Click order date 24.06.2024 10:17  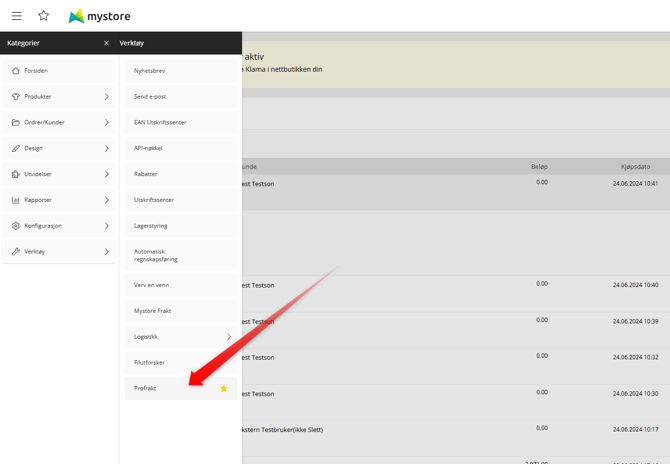635,429
